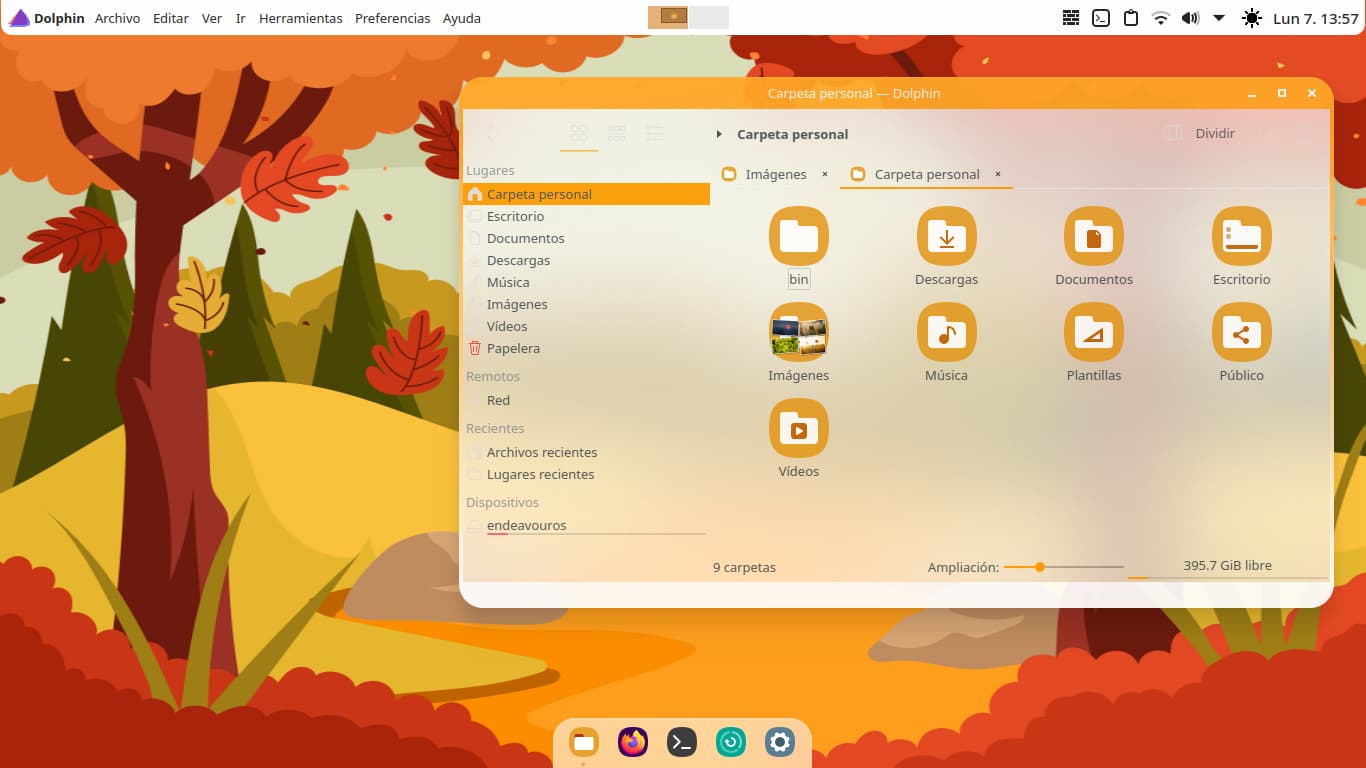Open the Imágenes folder with photo thumbnails

tap(798, 333)
